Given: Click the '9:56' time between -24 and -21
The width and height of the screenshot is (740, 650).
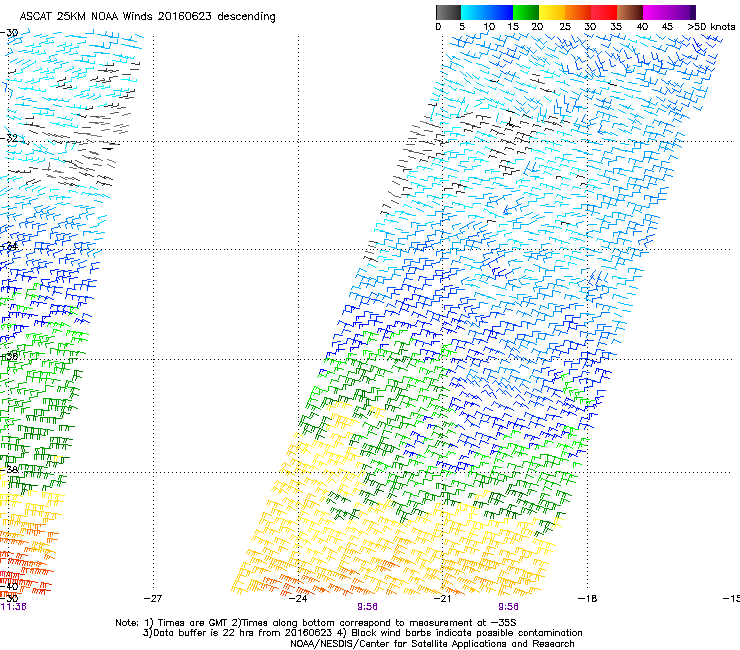Looking at the screenshot, I should click(x=367, y=607).
